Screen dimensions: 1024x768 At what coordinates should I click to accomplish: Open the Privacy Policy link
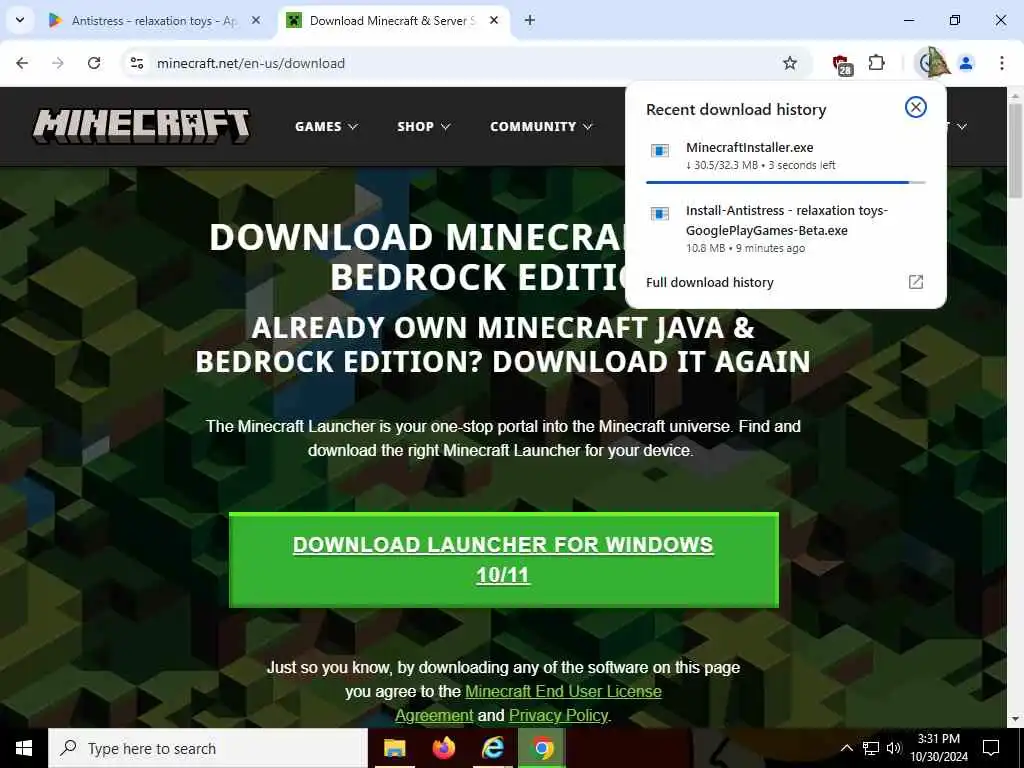pyautogui.click(x=558, y=716)
